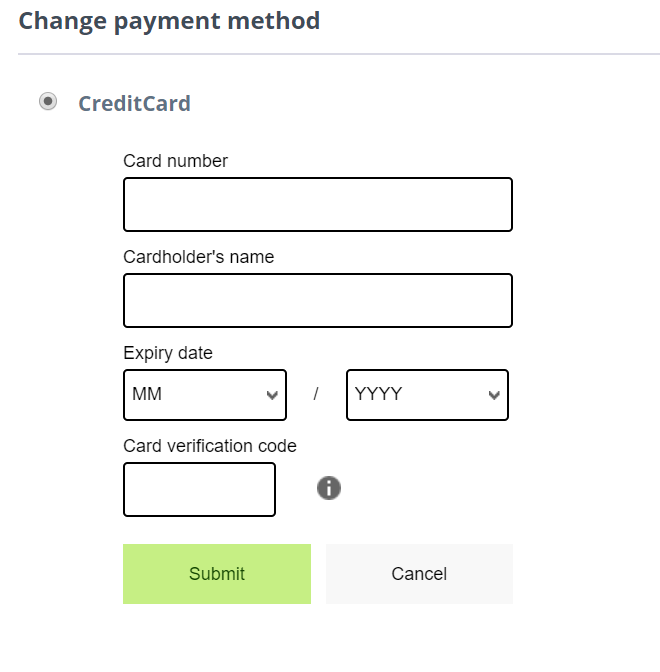
Task: Click the chevron arrow in month selector
Action: (x=272, y=395)
